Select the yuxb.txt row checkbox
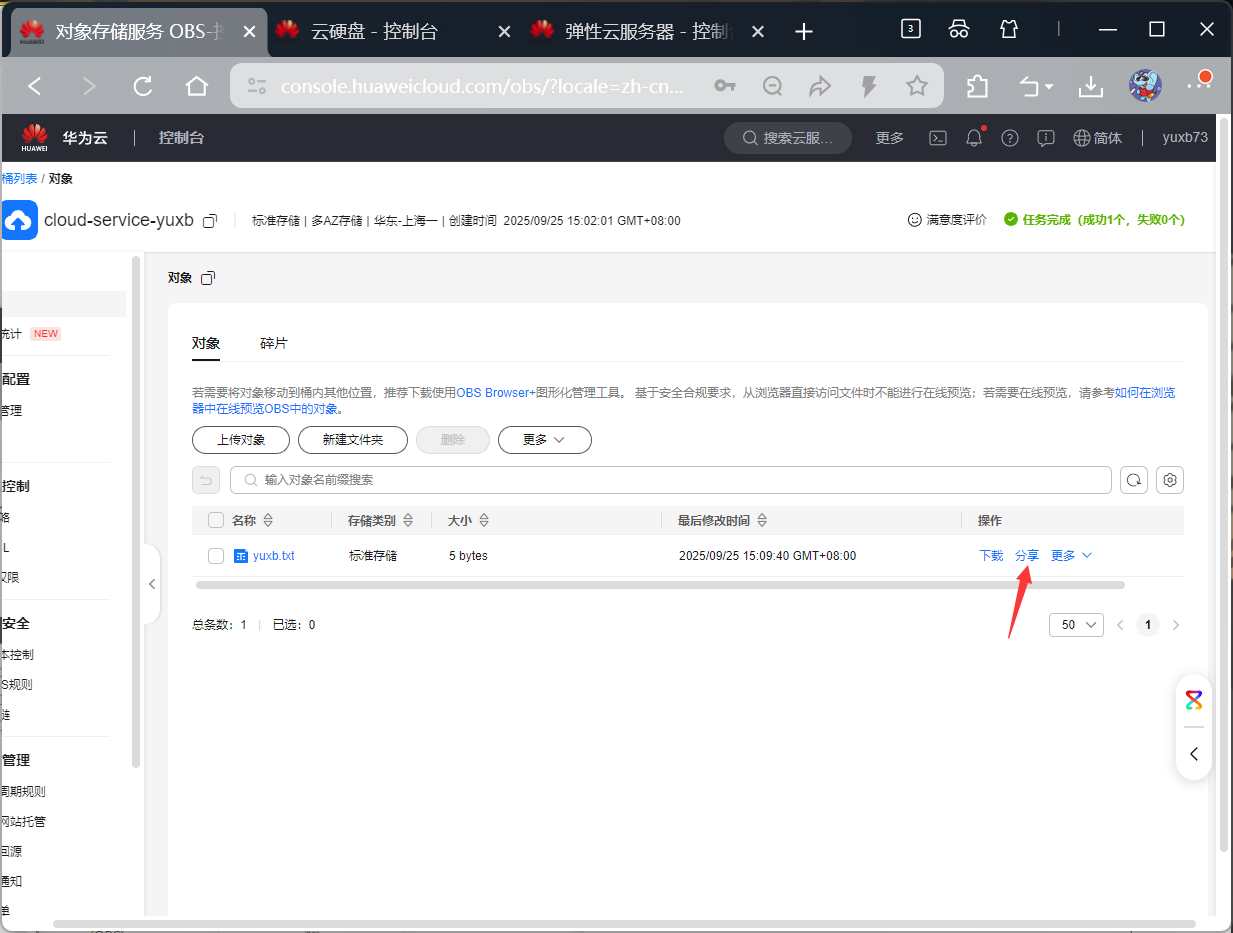This screenshot has width=1233, height=933. coord(216,556)
